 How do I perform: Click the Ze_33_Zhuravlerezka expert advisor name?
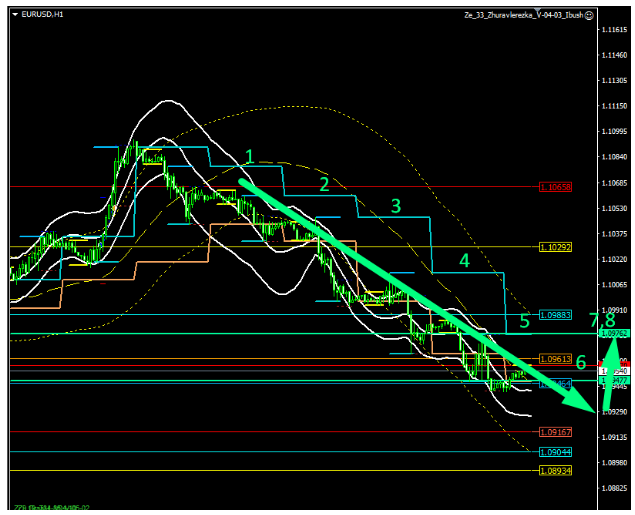point(523,15)
